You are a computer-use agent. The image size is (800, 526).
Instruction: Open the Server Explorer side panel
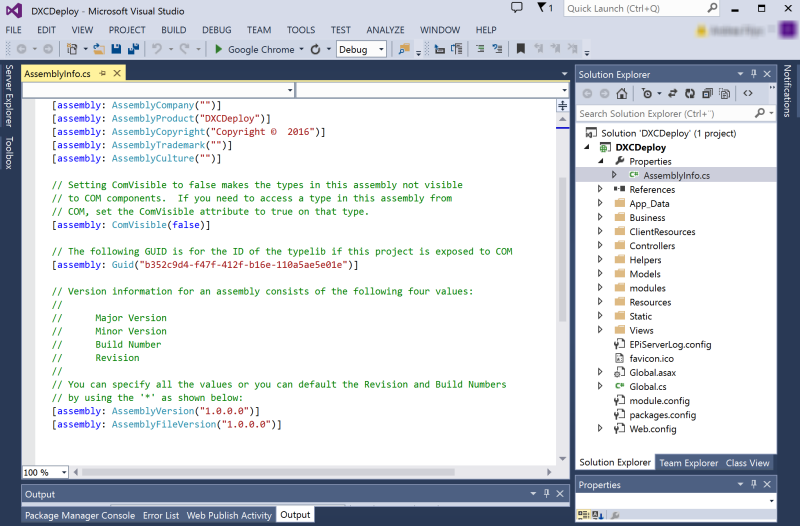(x=9, y=97)
